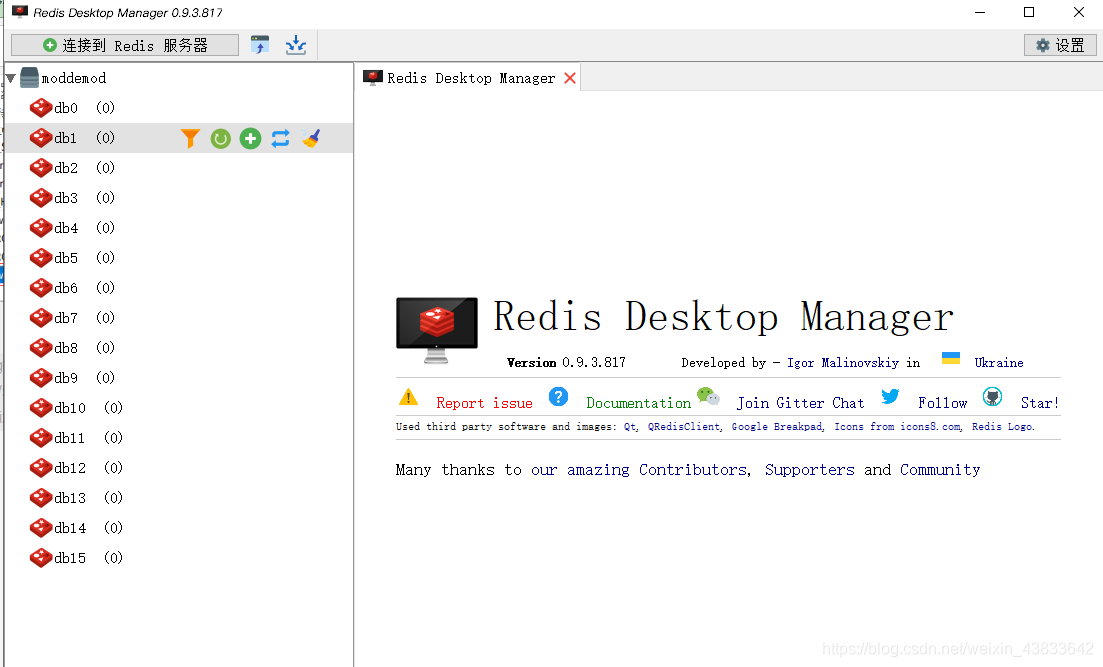
Task: Click the Ukraine flag icon
Action: pos(951,358)
